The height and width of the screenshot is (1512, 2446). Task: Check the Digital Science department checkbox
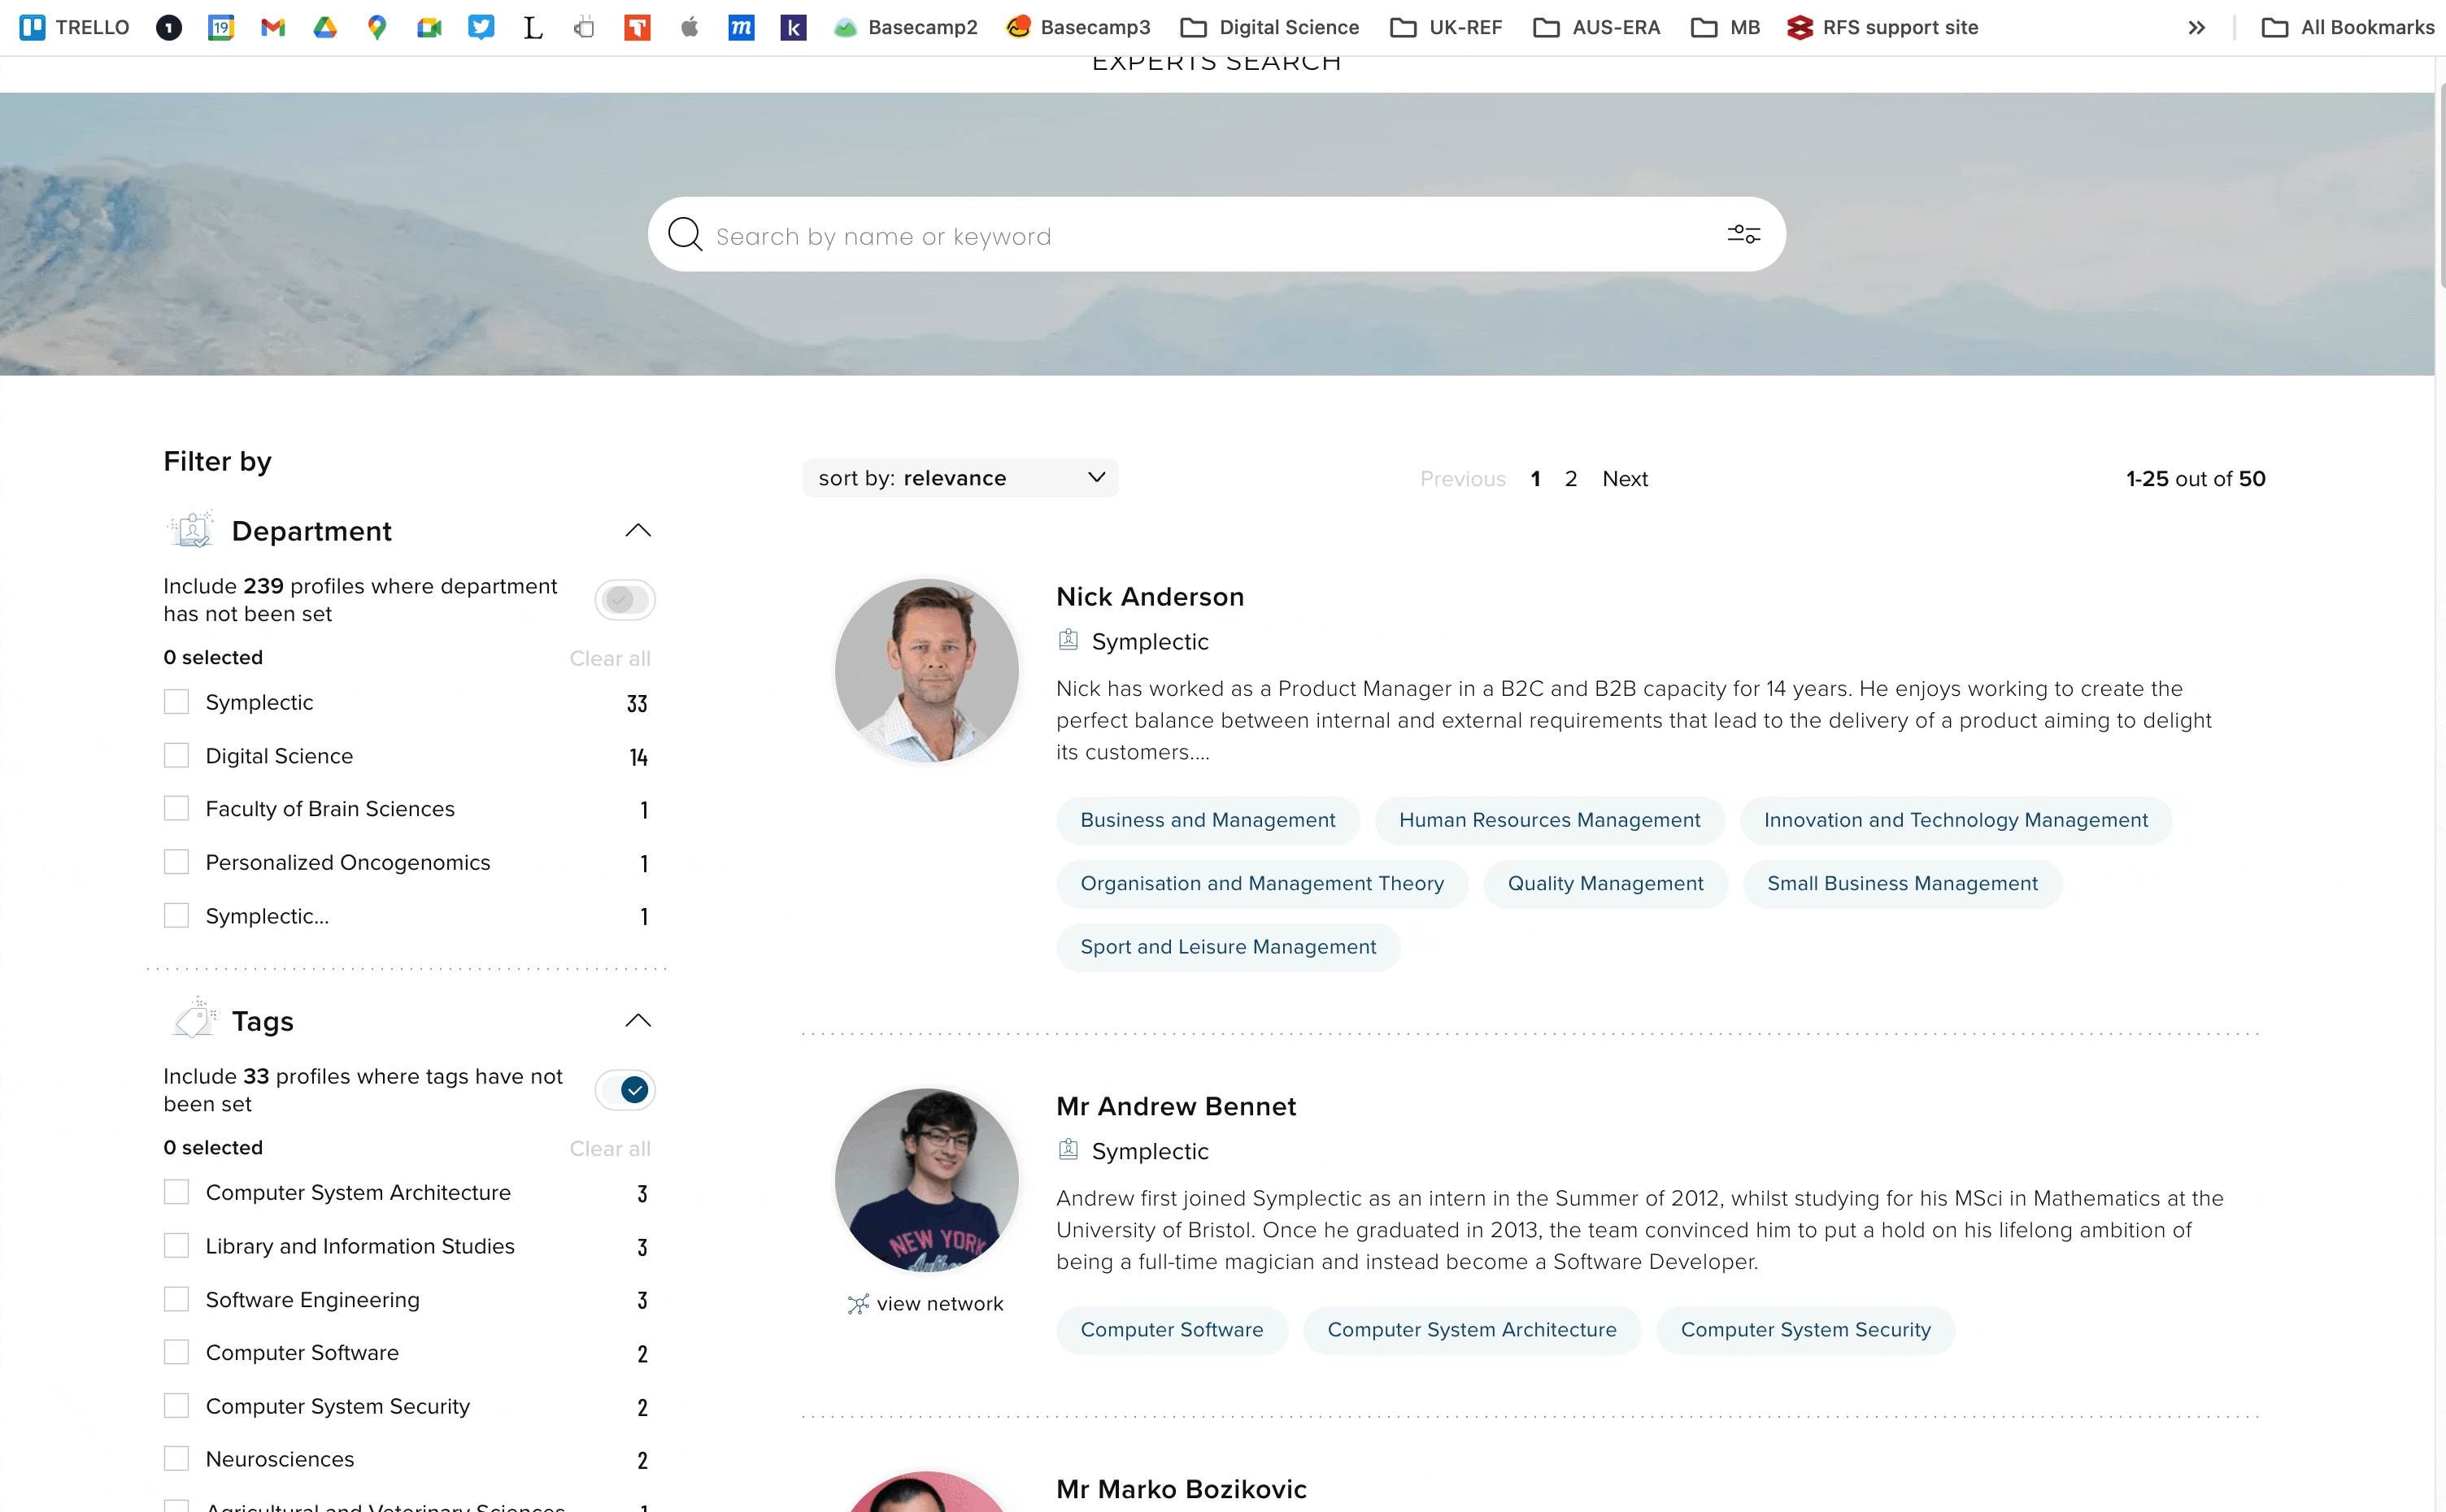click(176, 755)
